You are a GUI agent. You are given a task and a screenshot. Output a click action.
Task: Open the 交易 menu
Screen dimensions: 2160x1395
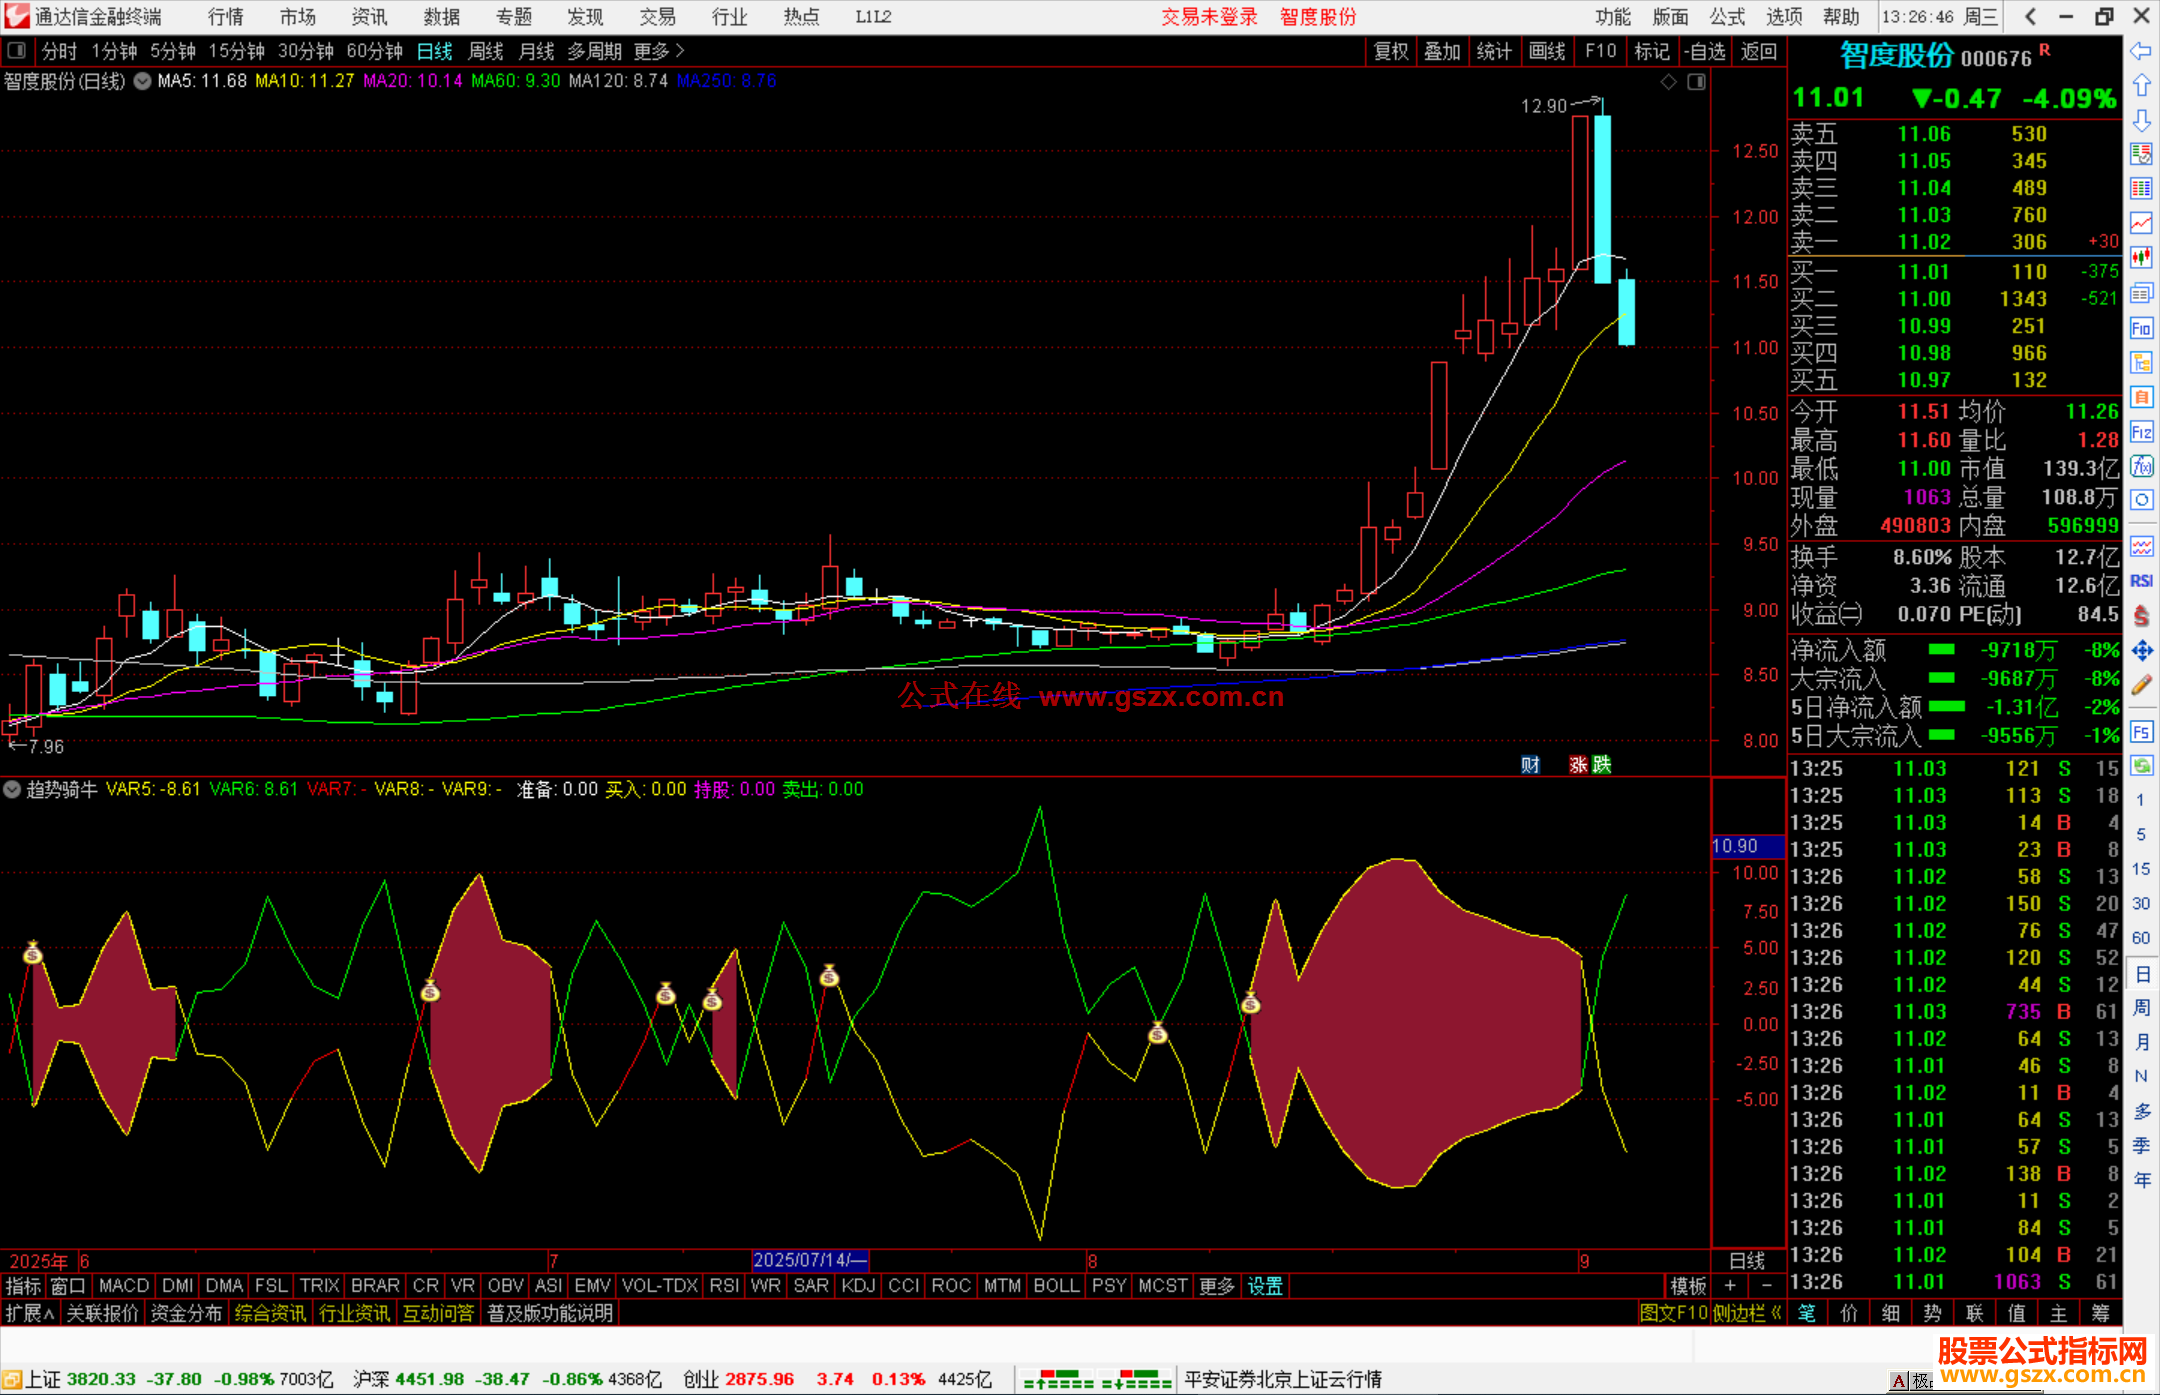(658, 17)
